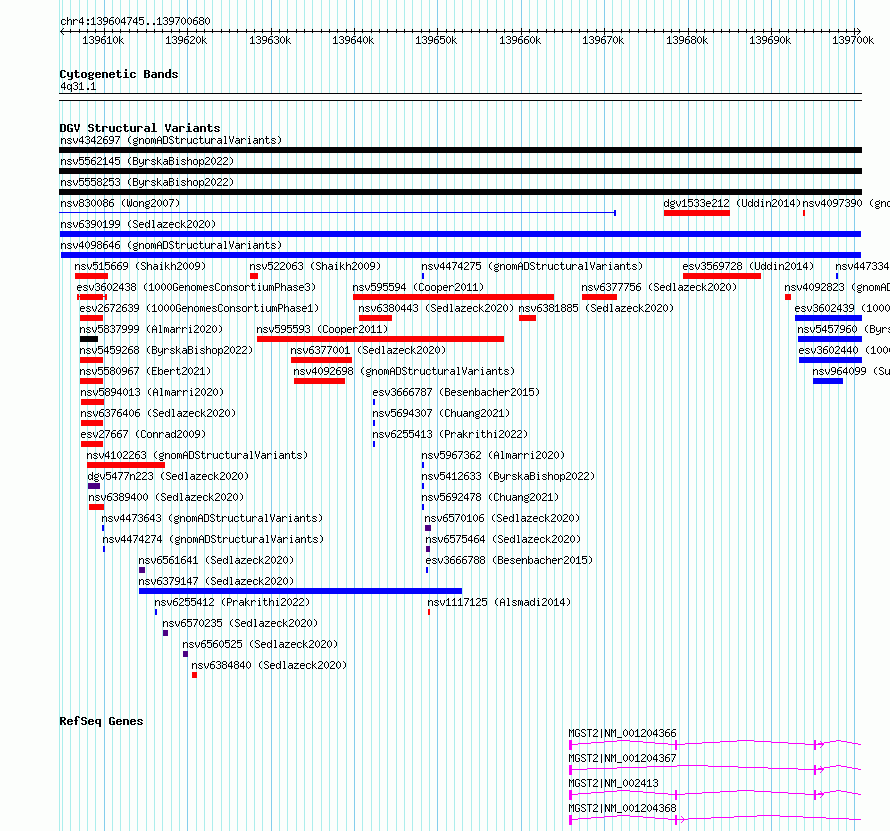The width and height of the screenshot is (890, 831).
Task: Click nsv5694307 (Chuang2021) label
Action: (x=441, y=413)
